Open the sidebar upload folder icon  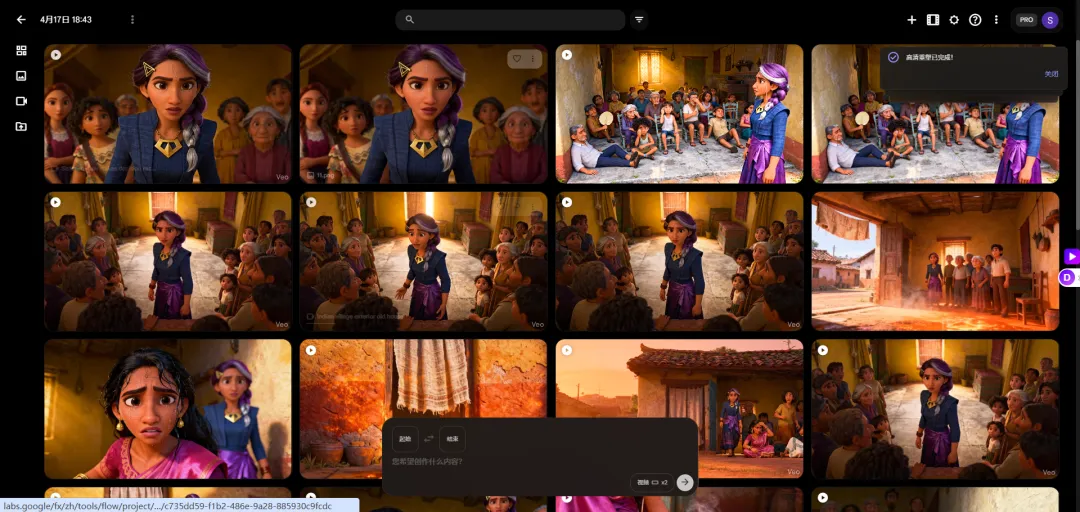coord(21,127)
